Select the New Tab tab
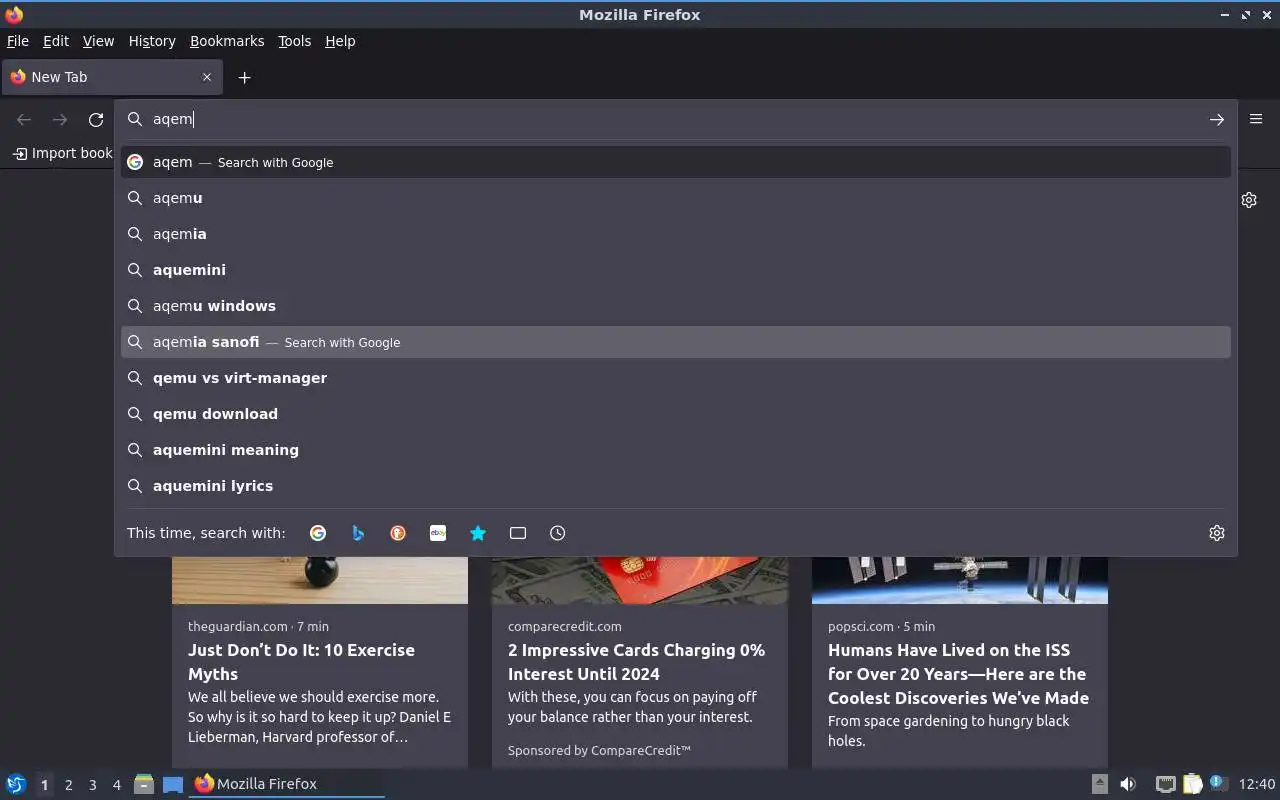 click(112, 77)
